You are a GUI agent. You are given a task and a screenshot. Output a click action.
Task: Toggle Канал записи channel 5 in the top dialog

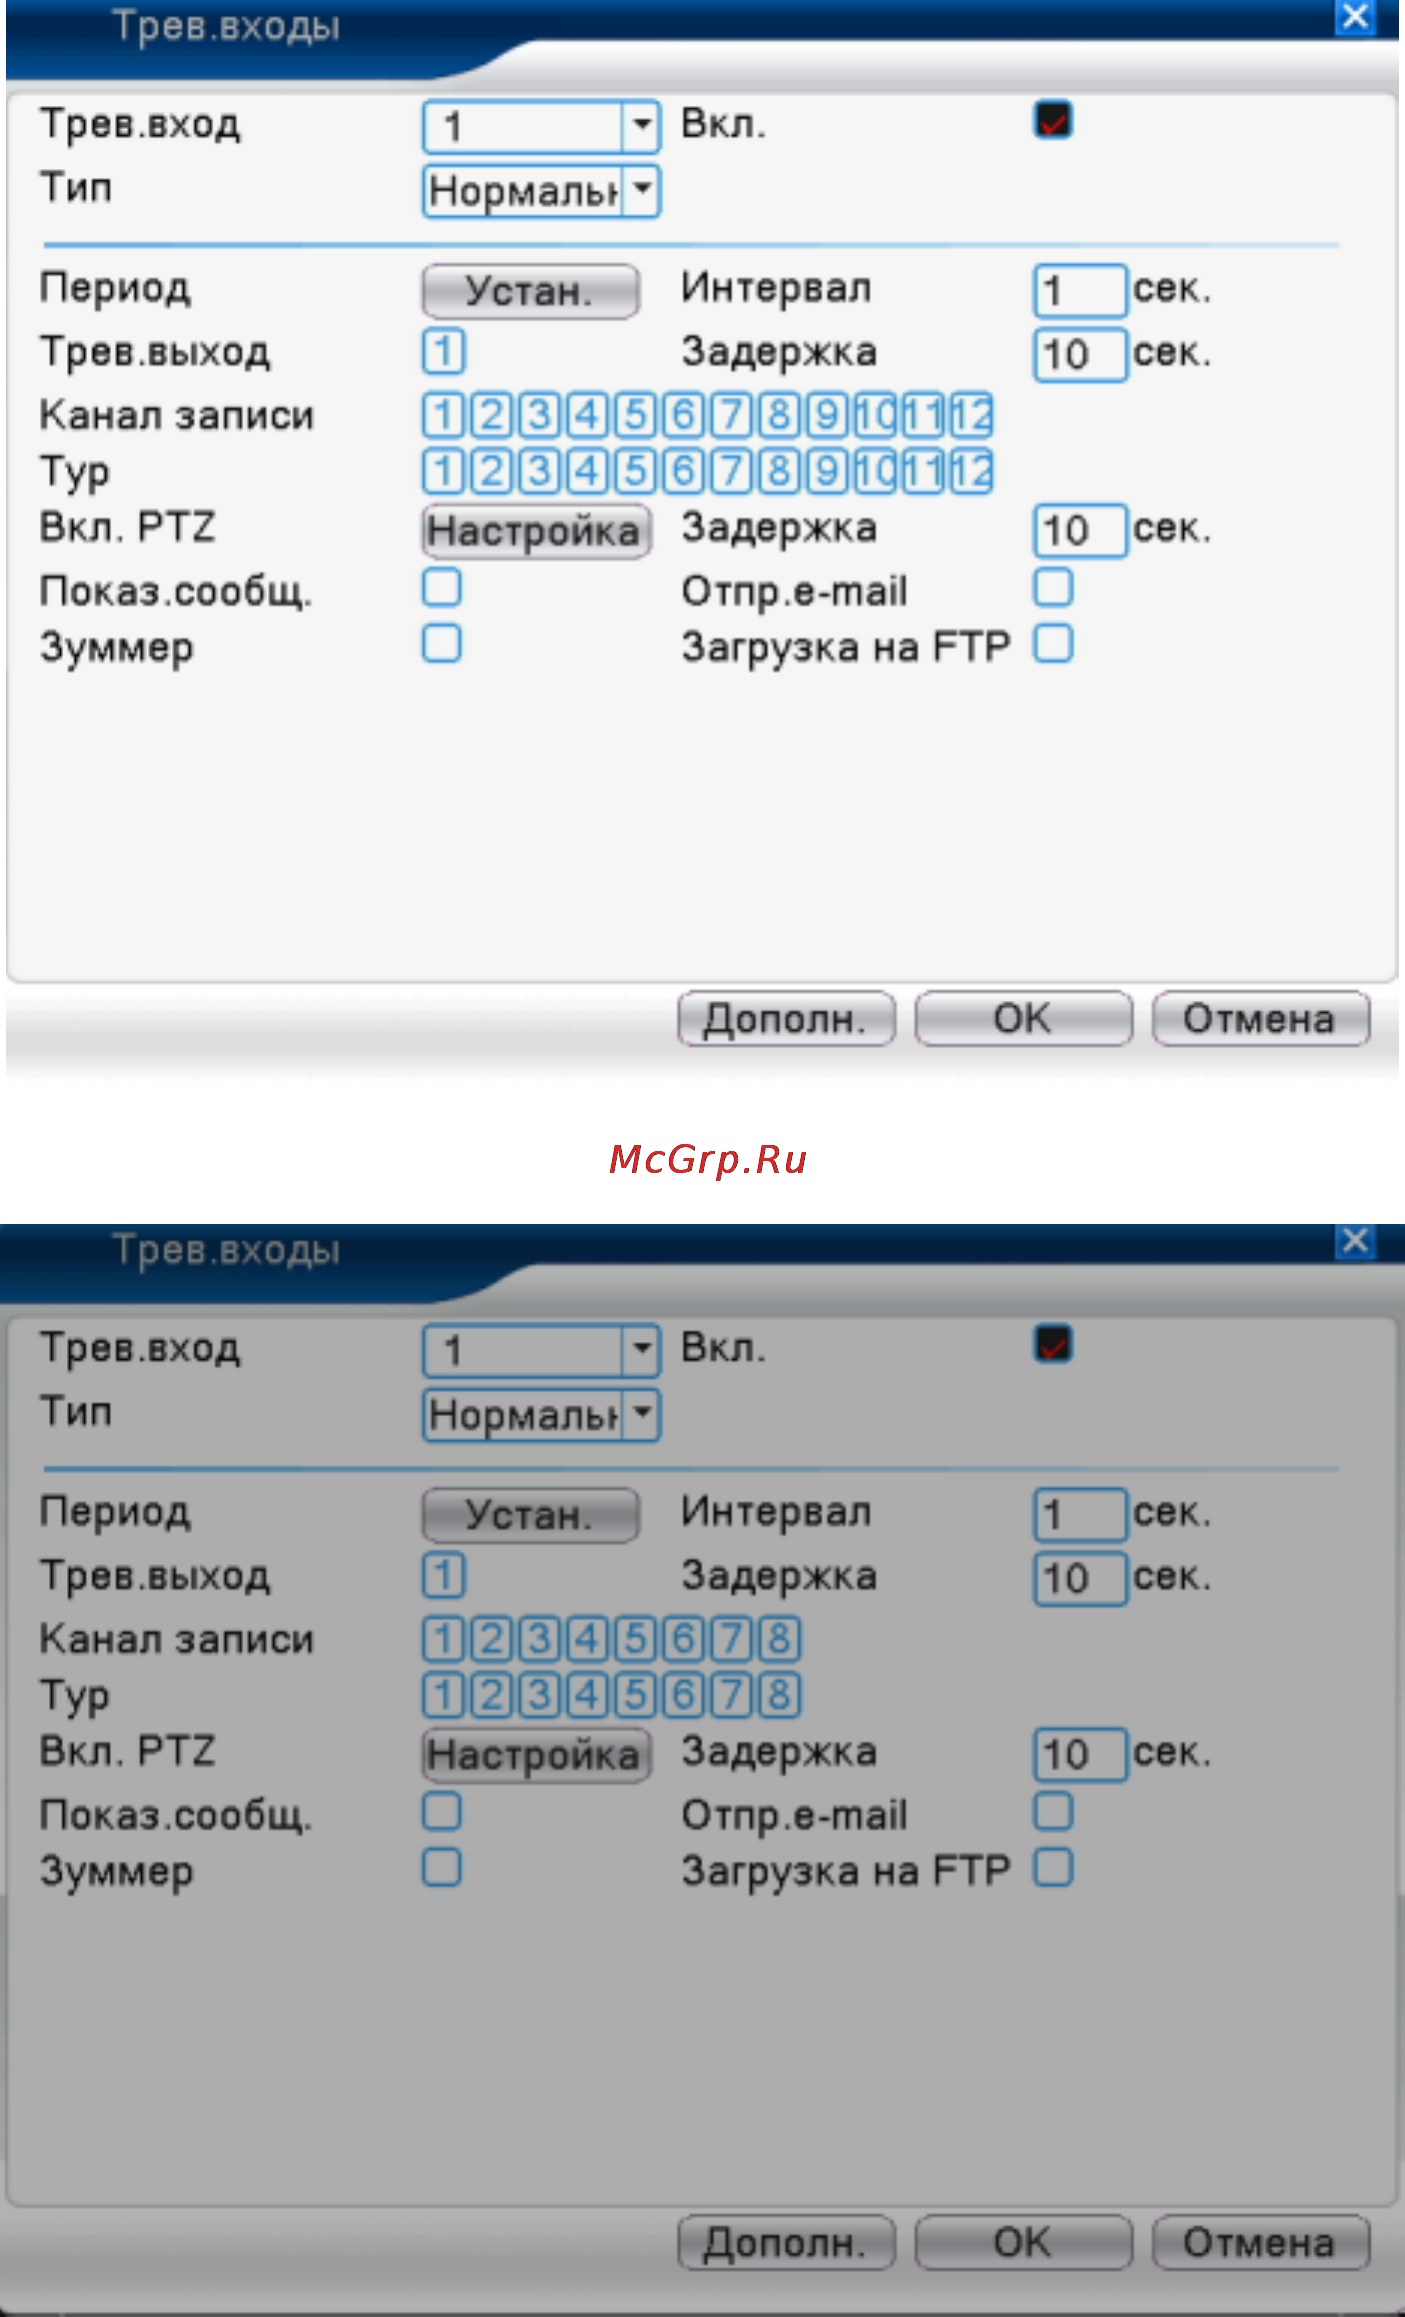(x=635, y=415)
